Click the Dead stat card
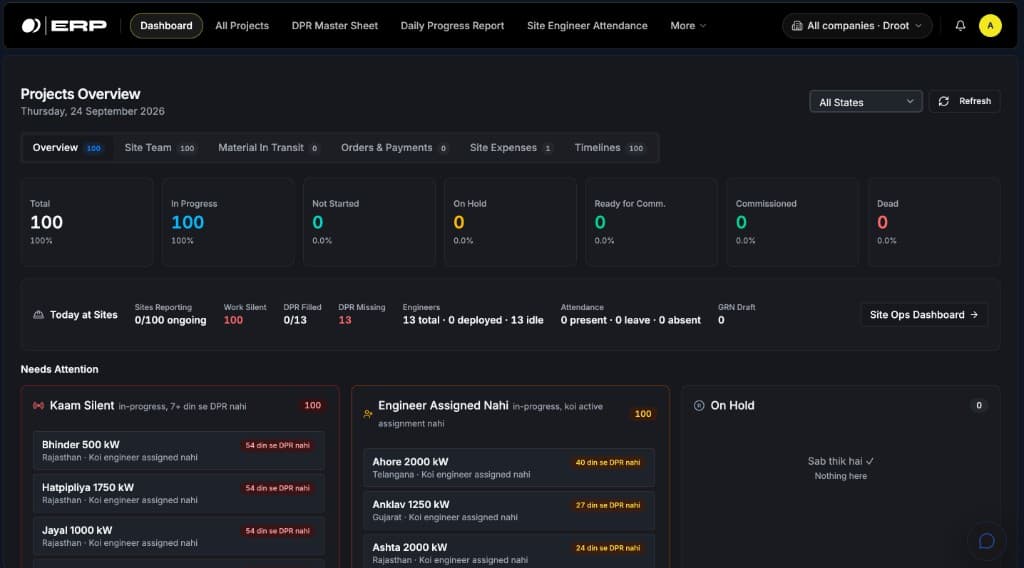1024x568 pixels. [934, 222]
